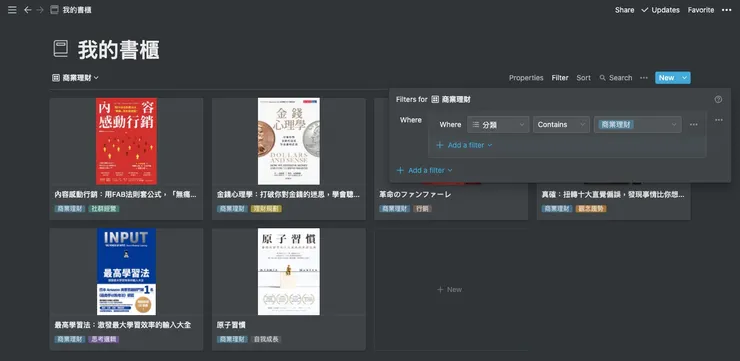Mark page as Favorite
The width and height of the screenshot is (740, 361).
701,10
